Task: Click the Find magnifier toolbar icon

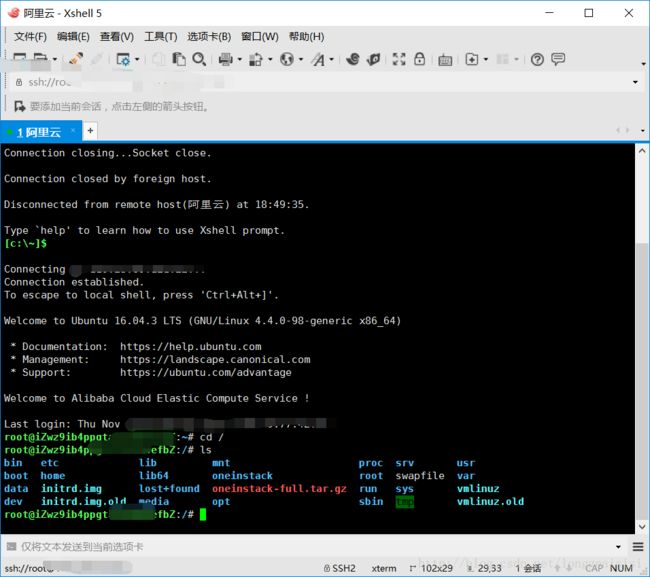Action: click(x=199, y=59)
